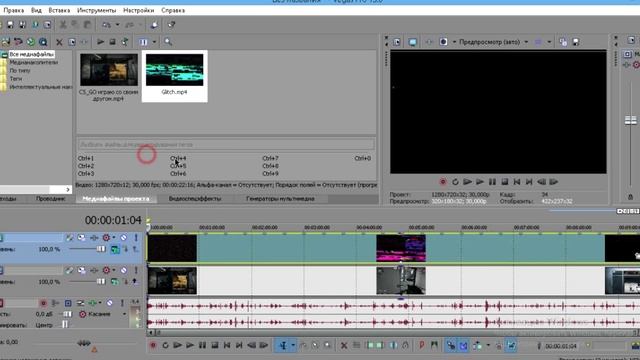Image resolution: width=640 pixels, height=360 pixels.
Task: Toggle Loop Playback below the preview window
Action: pos(455,182)
